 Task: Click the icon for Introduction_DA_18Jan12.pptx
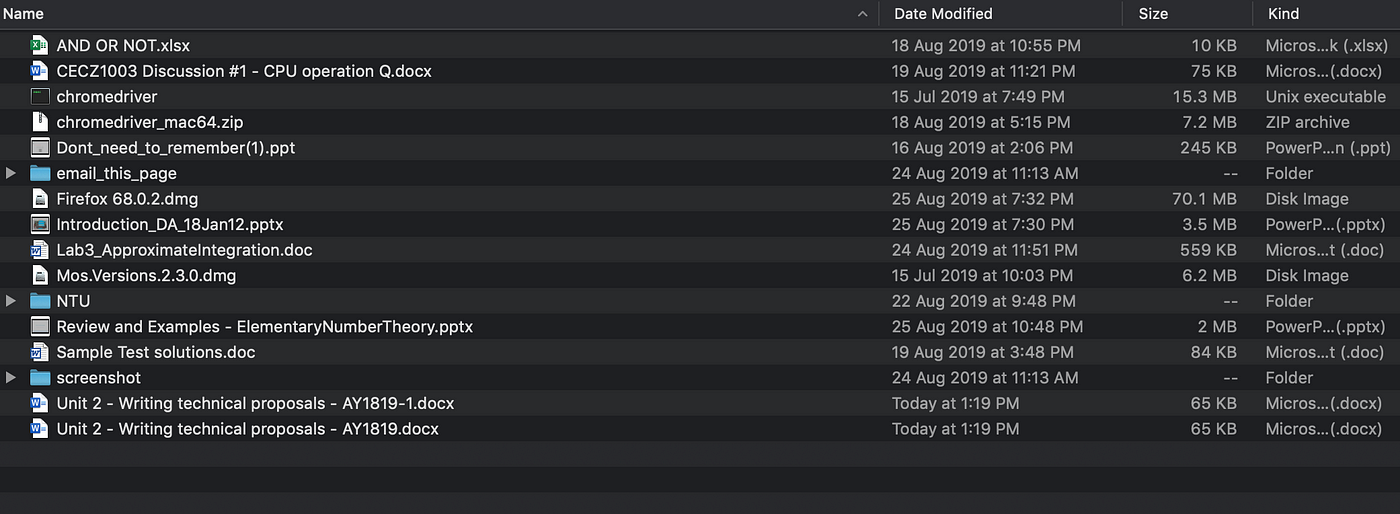pyautogui.click(x=39, y=224)
